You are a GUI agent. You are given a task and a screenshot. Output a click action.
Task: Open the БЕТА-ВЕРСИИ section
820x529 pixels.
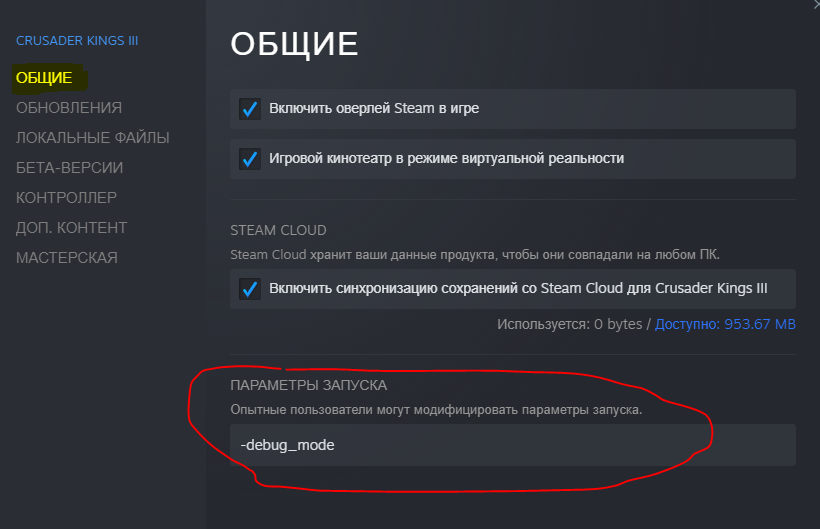(70, 167)
